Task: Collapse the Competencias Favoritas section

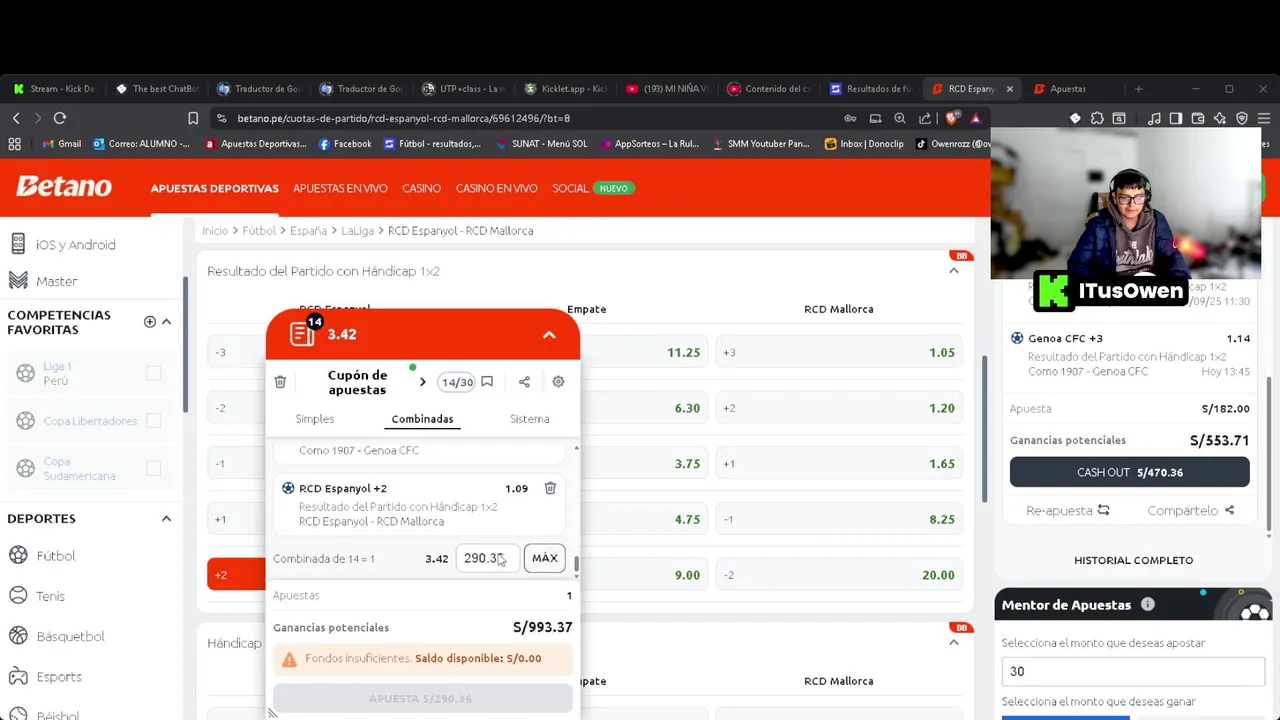Action: [x=166, y=322]
